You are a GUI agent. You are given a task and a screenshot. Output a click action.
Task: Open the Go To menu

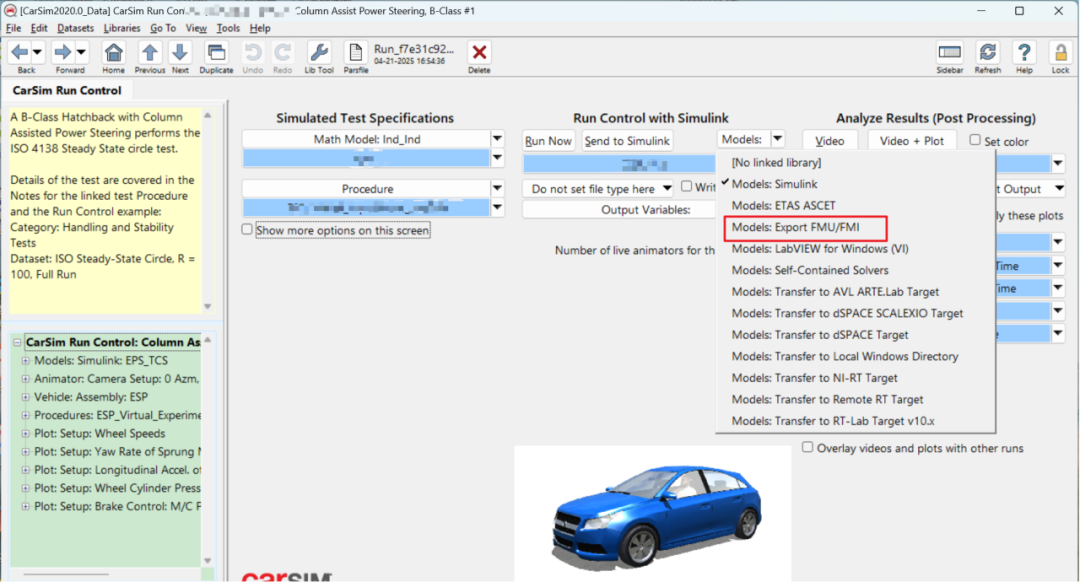coord(163,28)
